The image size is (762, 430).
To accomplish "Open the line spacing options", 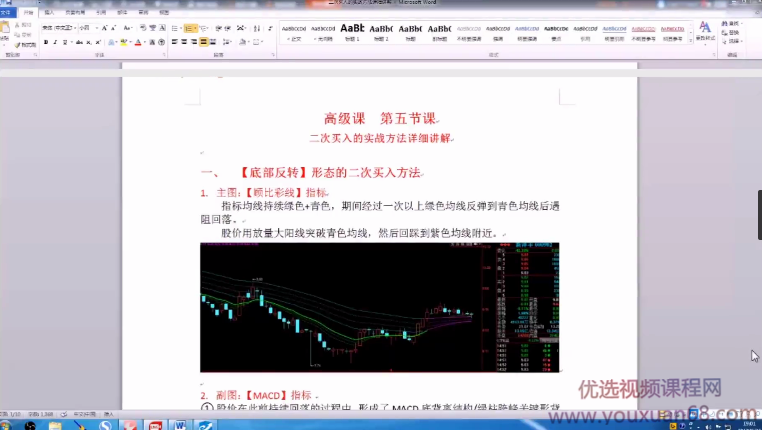I will pyautogui.click(x=226, y=42).
